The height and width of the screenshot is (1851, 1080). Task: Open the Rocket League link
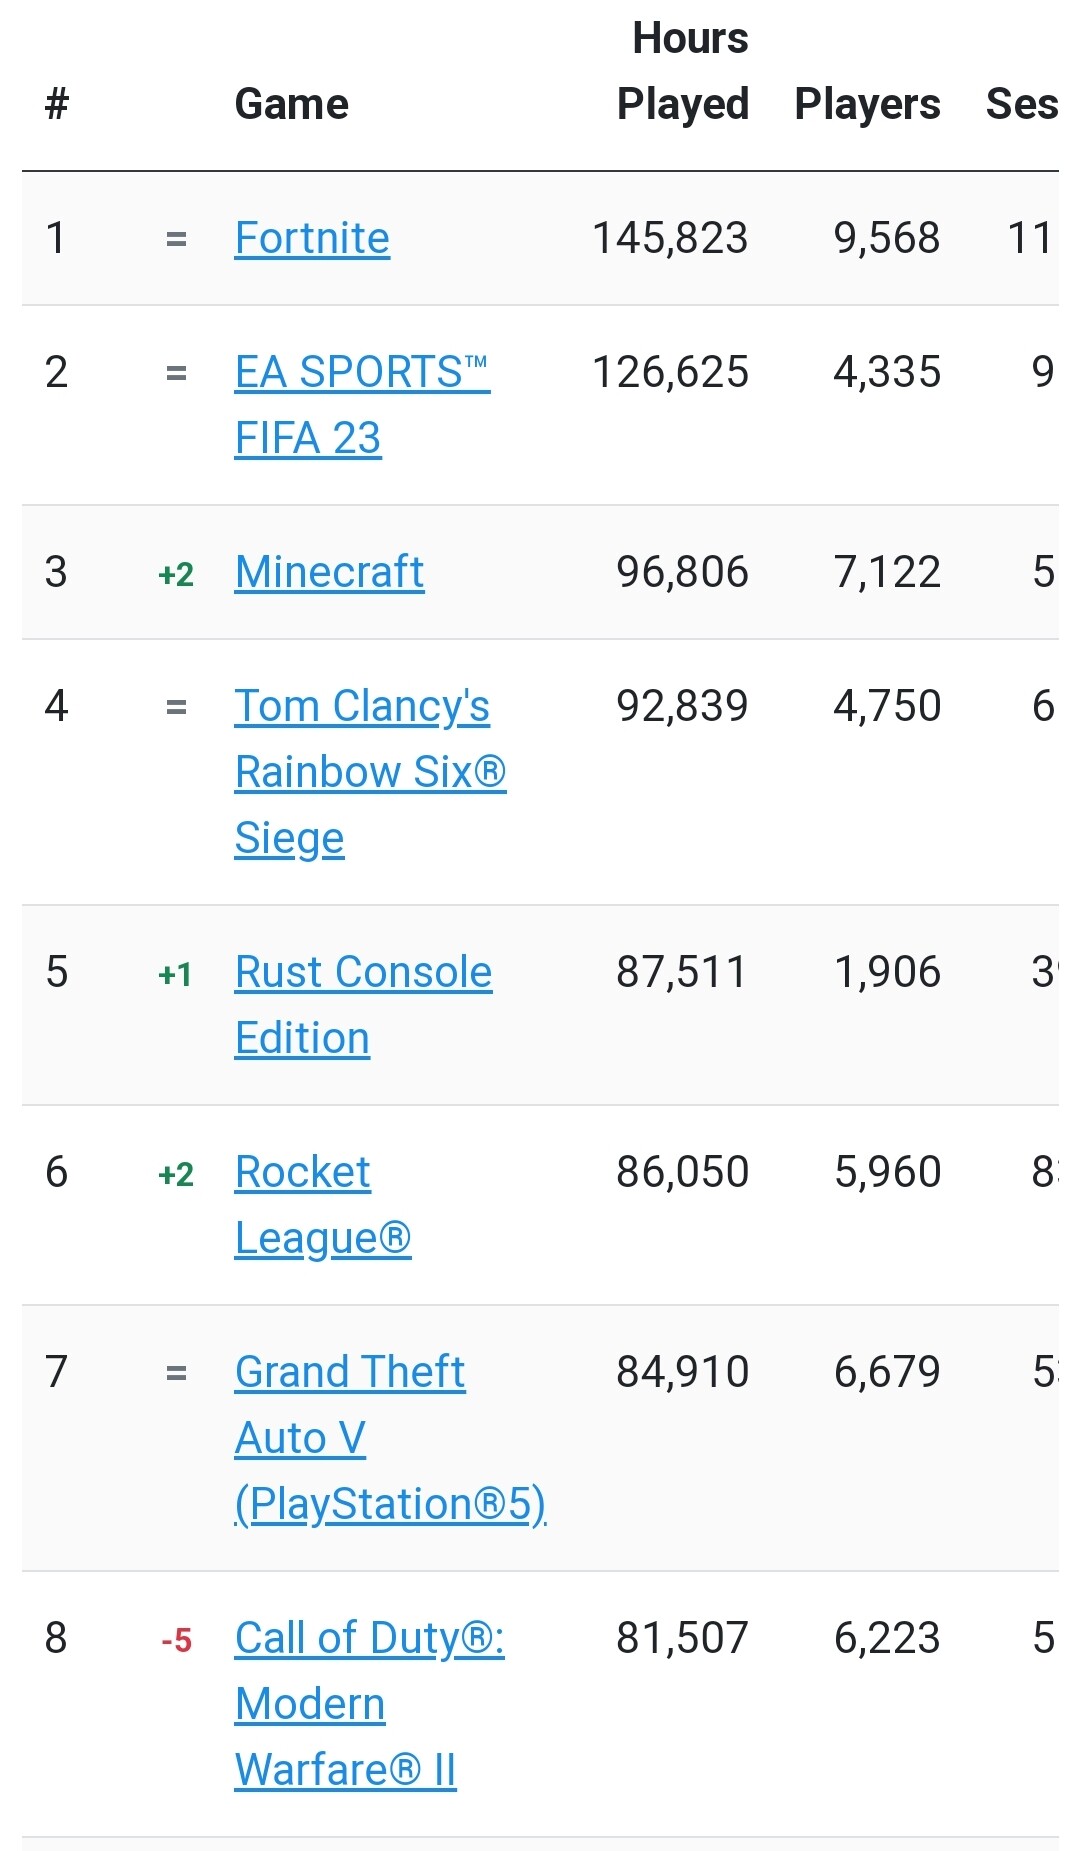click(323, 1205)
